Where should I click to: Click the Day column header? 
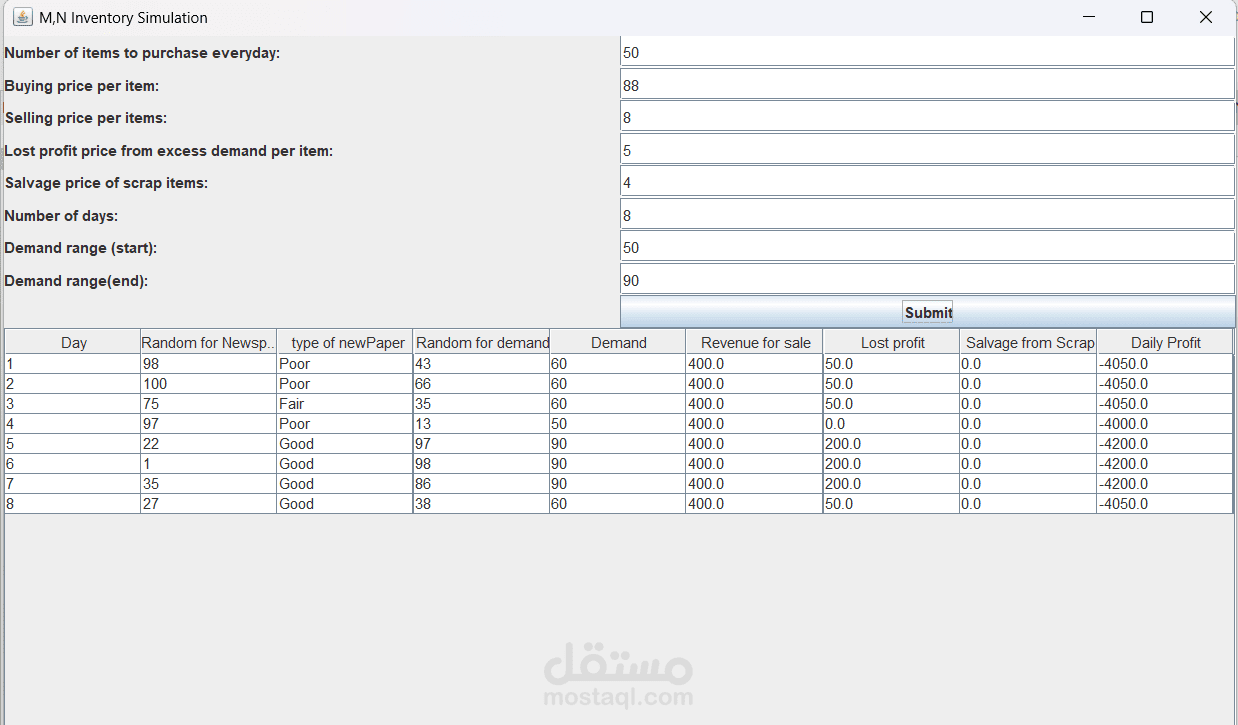[73, 342]
